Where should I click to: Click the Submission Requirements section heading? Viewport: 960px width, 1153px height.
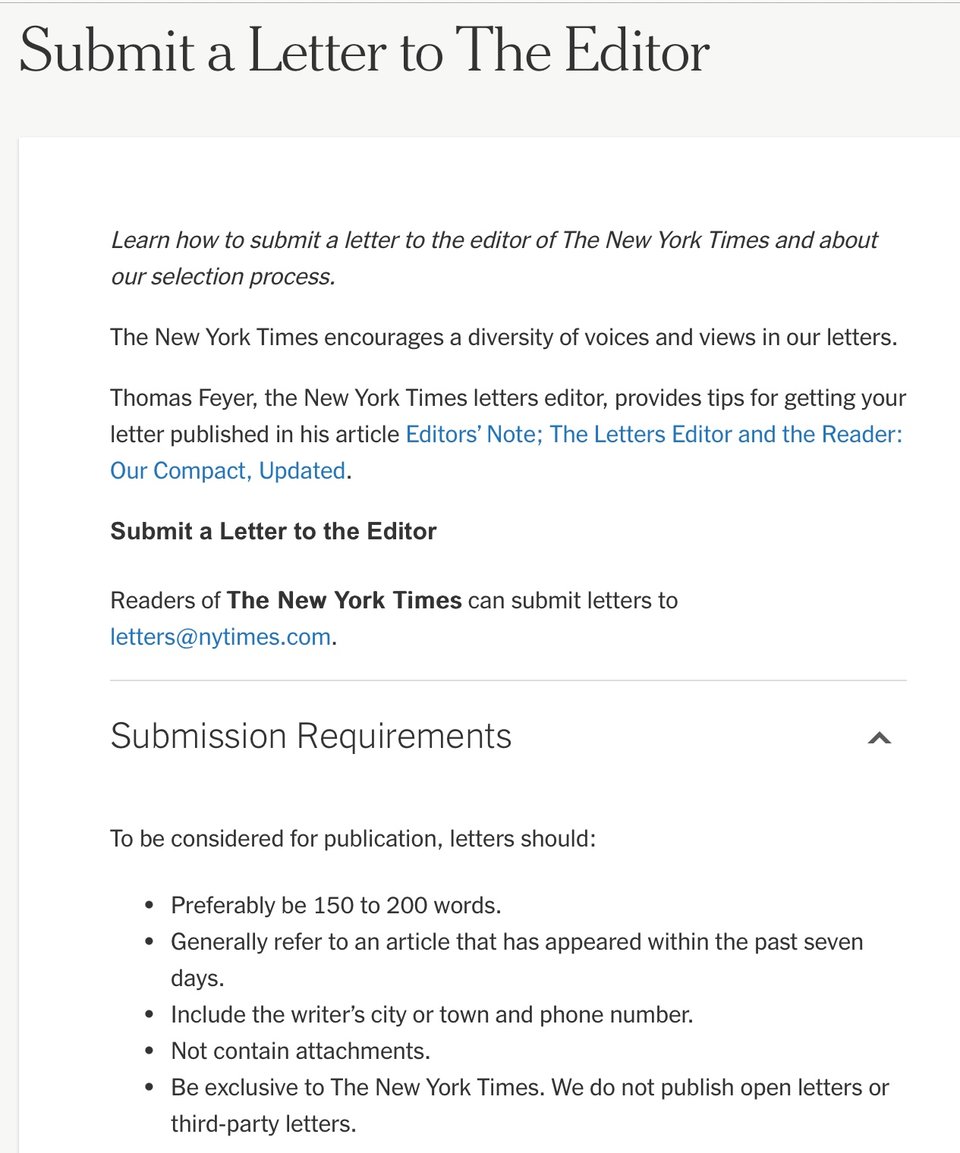[x=311, y=736]
